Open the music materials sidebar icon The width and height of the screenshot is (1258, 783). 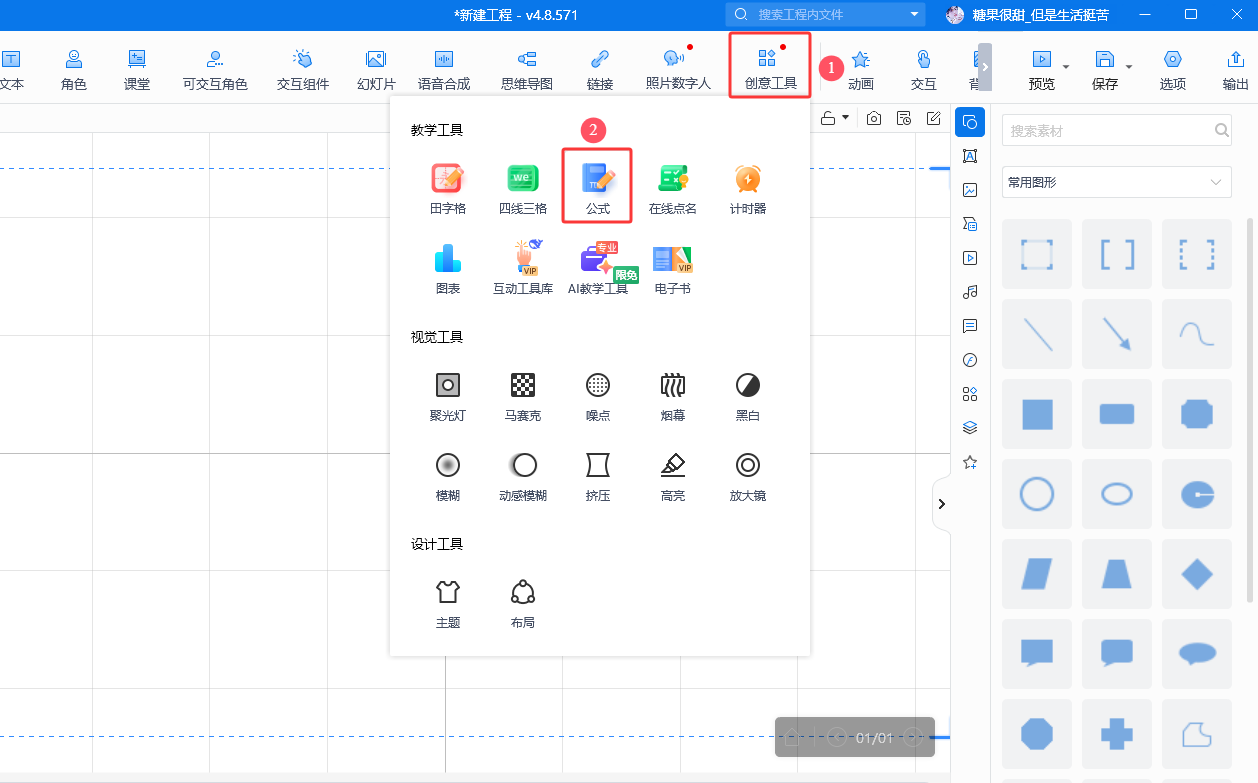tap(969, 292)
